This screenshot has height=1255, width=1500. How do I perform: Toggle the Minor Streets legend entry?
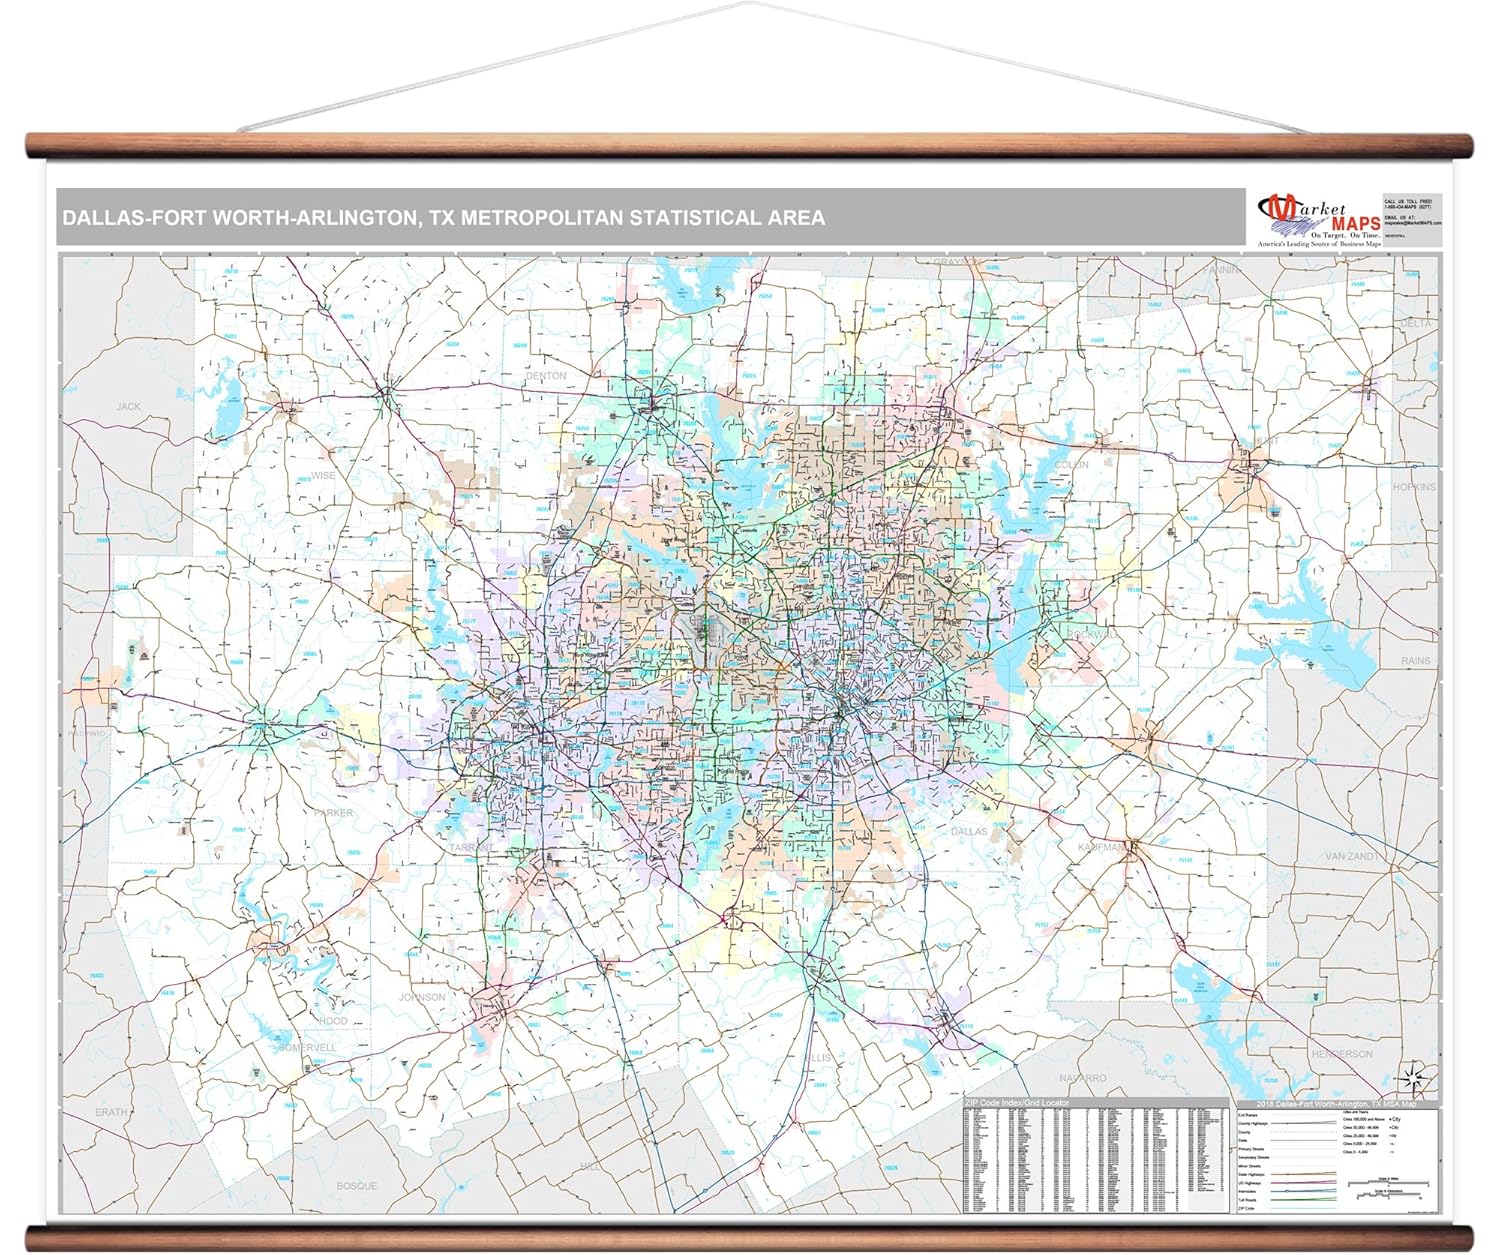tap(1303, 1165)
